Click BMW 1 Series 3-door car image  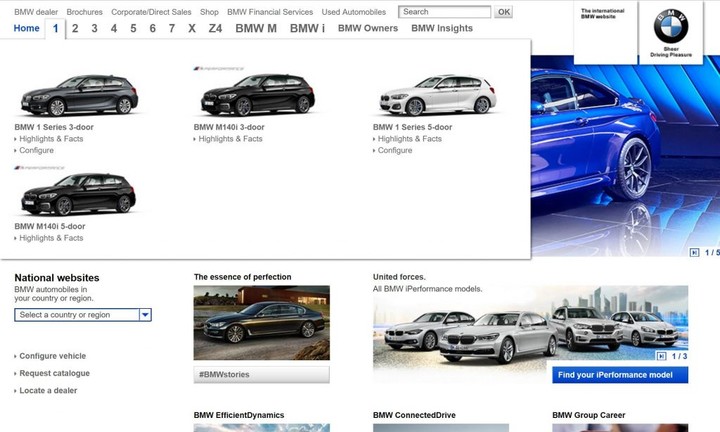click(79, 95)
